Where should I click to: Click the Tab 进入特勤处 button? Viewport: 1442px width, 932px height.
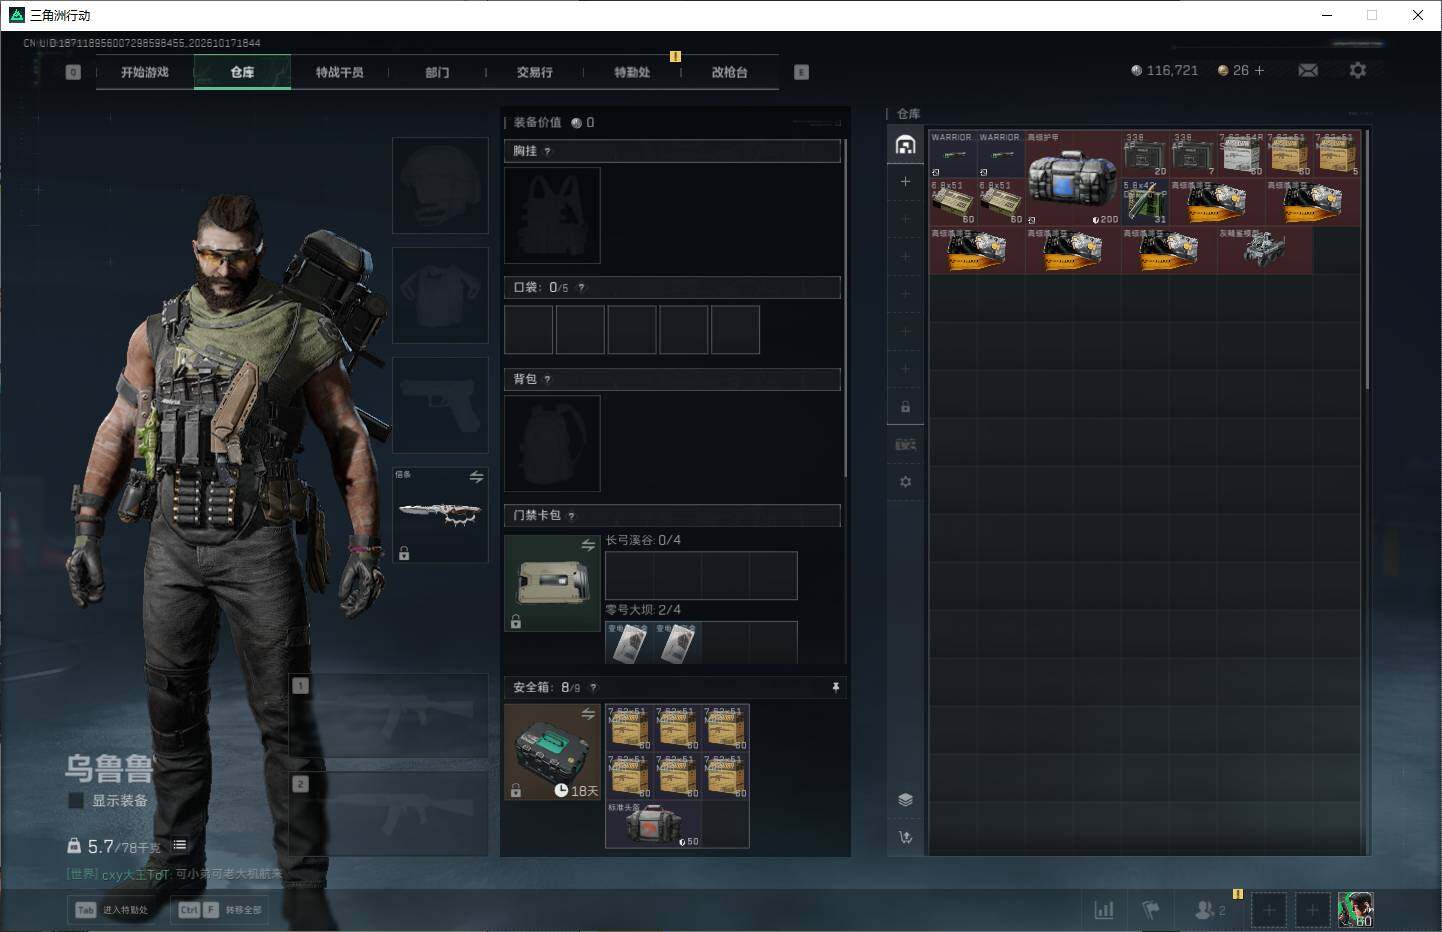pos(112,910)
